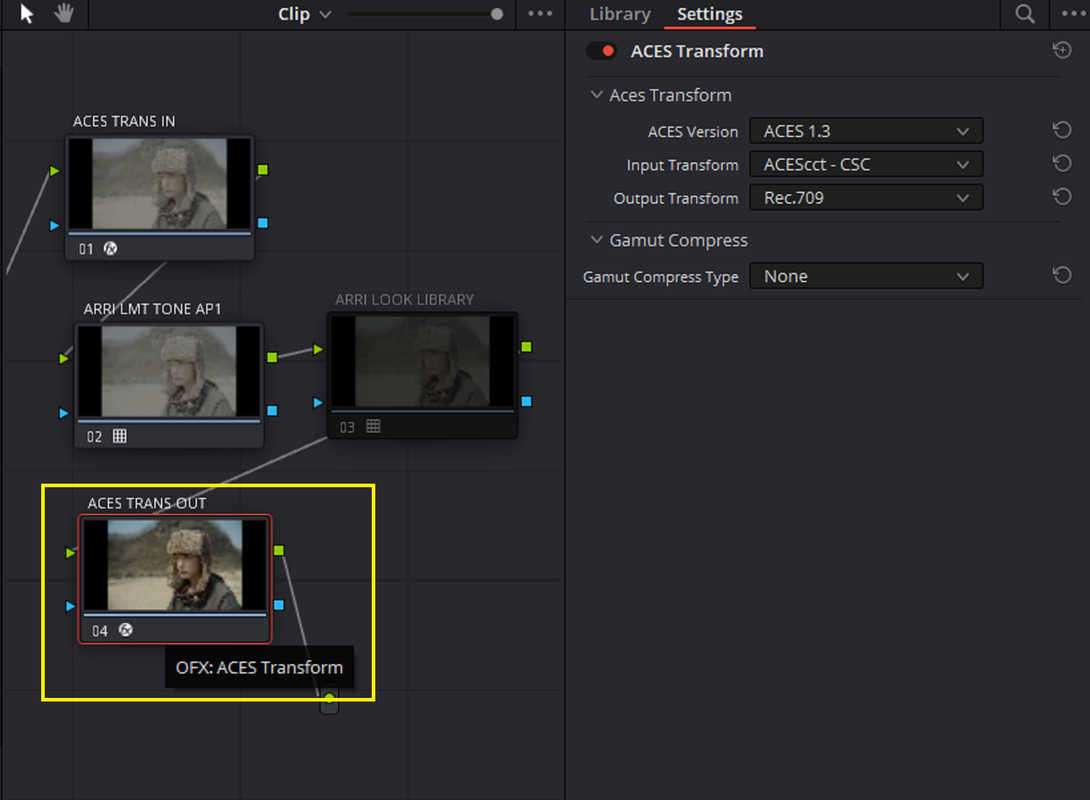Open the Output Transform dropdown

pyautogui.click(x=865, y=197)
